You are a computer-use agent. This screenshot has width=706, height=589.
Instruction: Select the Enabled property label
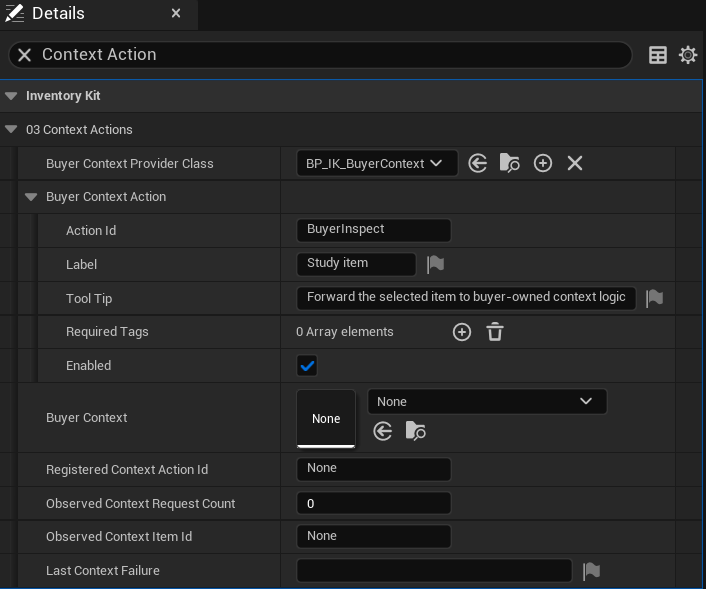(88, 366)
